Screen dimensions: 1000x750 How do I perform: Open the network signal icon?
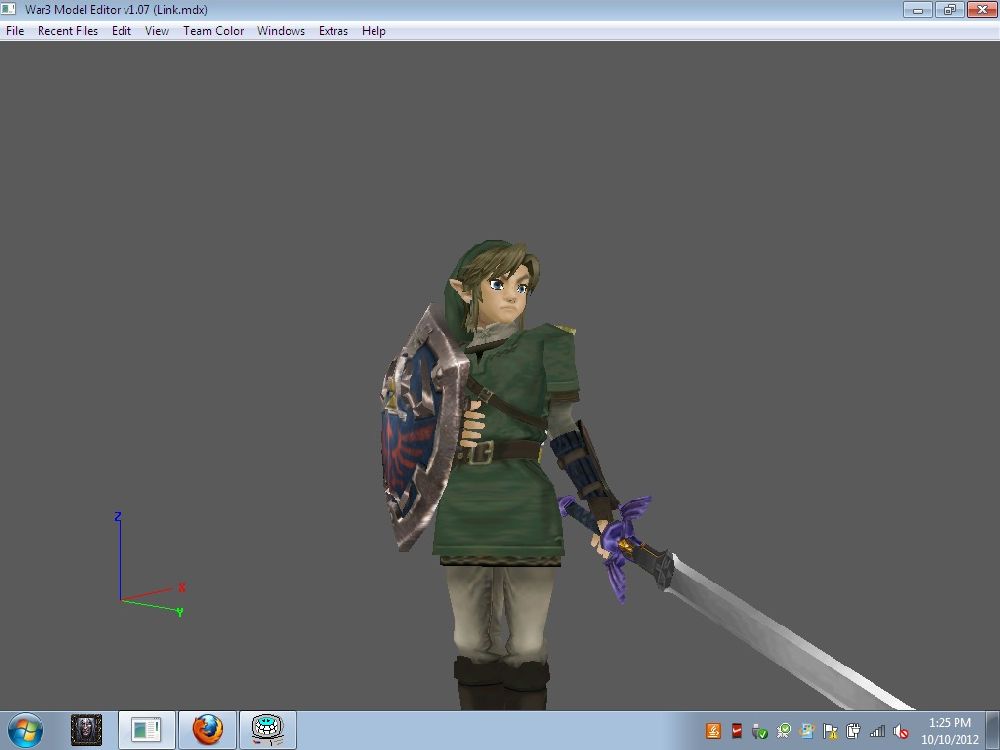click(x=877, y=731)
